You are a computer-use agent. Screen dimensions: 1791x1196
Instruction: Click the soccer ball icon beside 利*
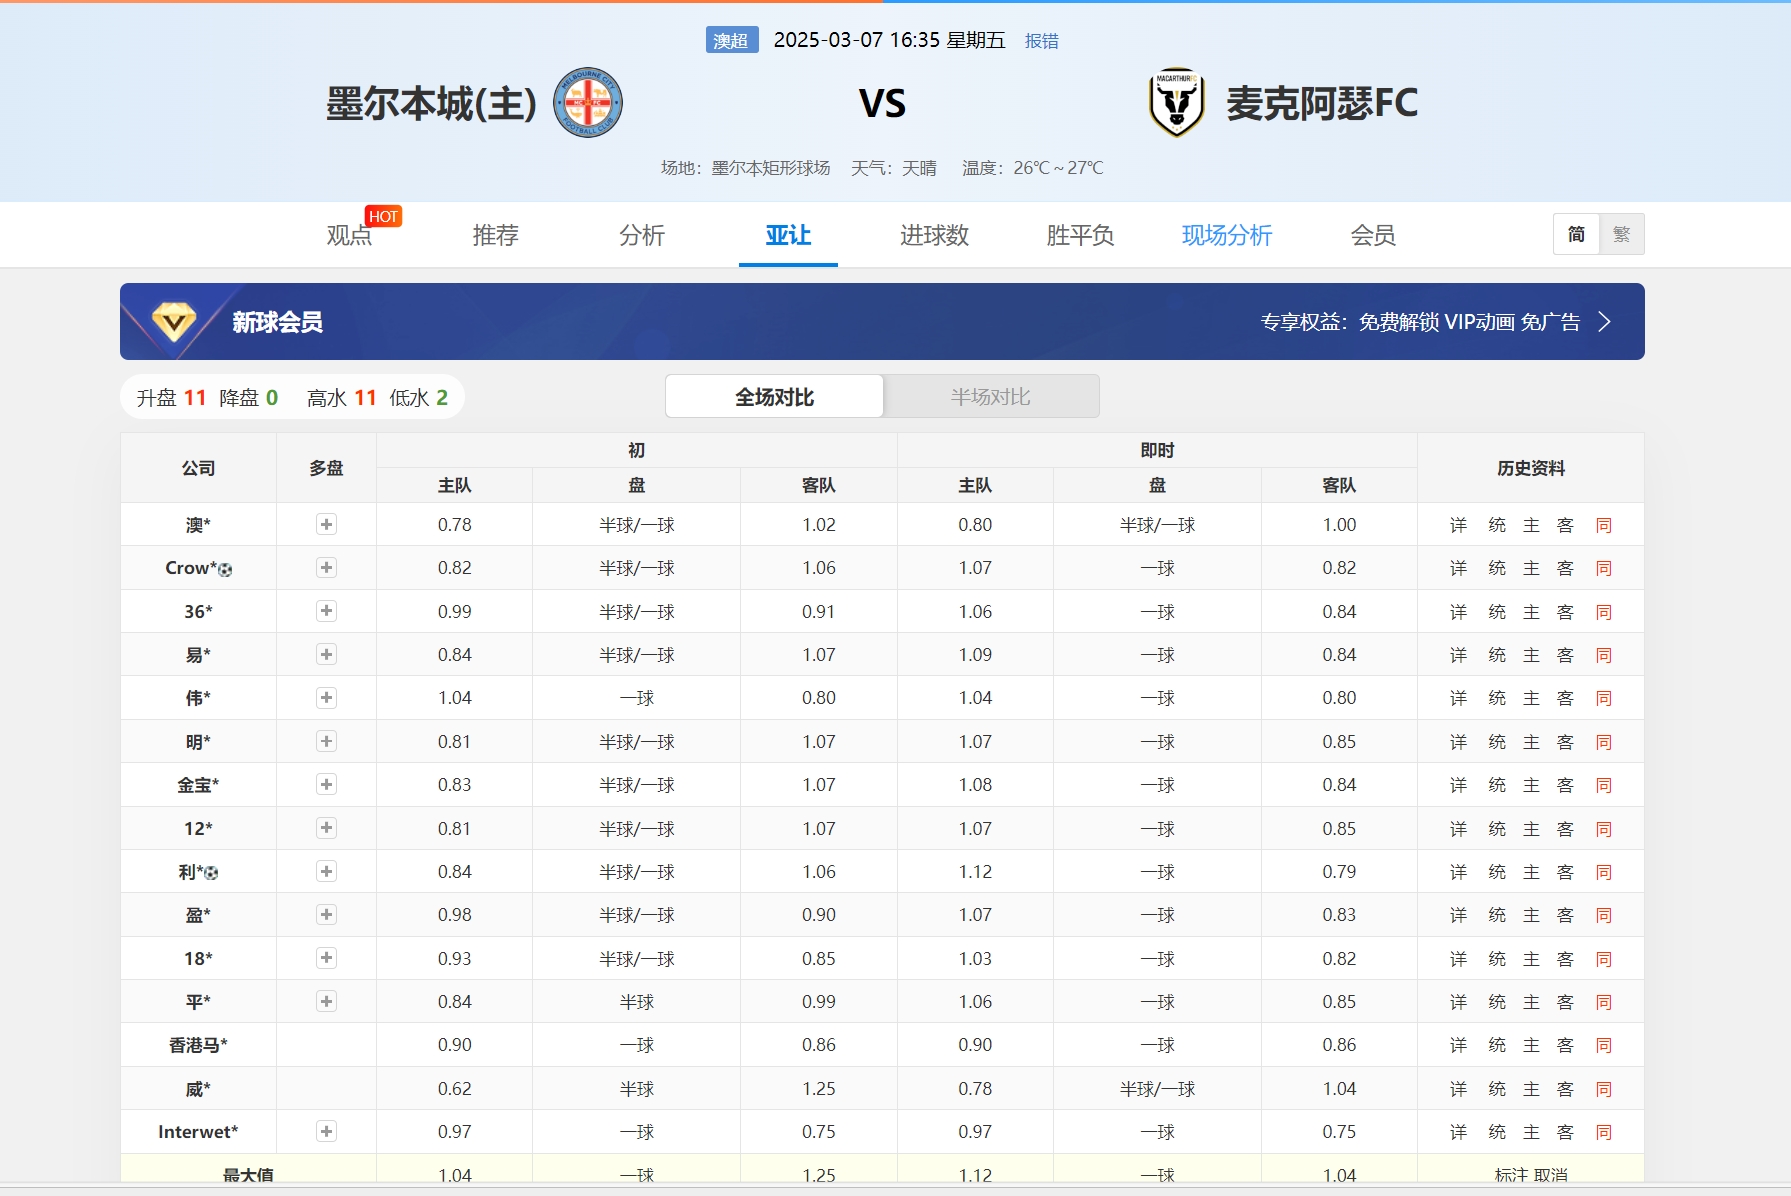(211, 873)
